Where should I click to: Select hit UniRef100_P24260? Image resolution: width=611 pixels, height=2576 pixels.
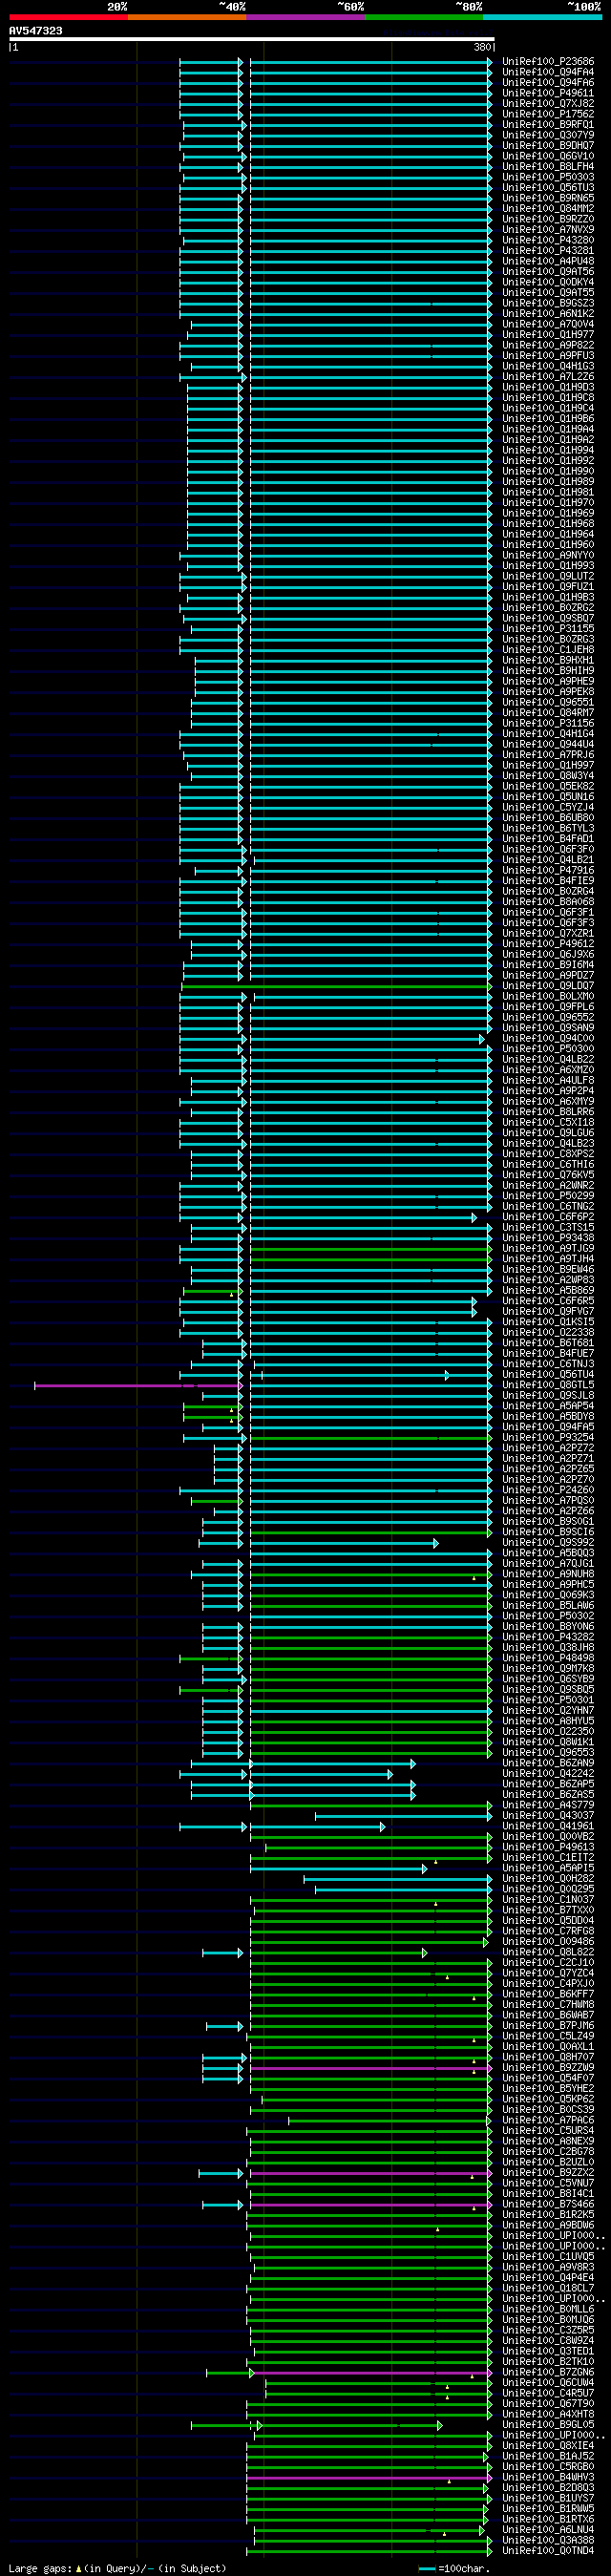point(548,1490)
